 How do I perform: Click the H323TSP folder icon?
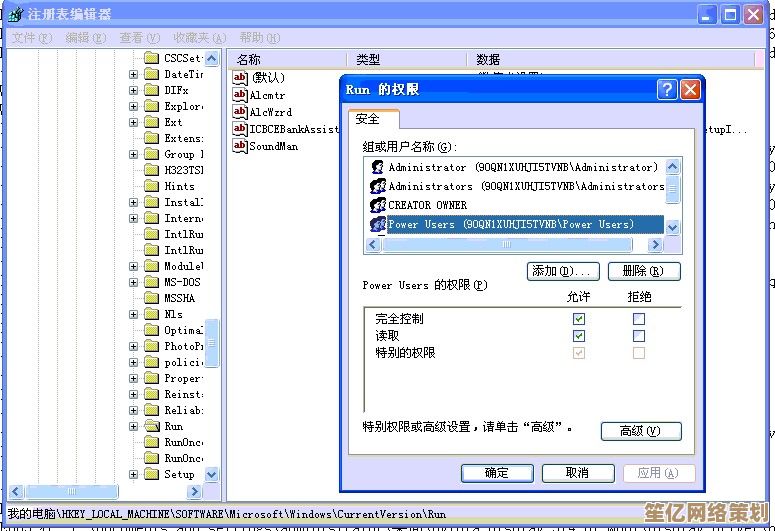[151, 170]
